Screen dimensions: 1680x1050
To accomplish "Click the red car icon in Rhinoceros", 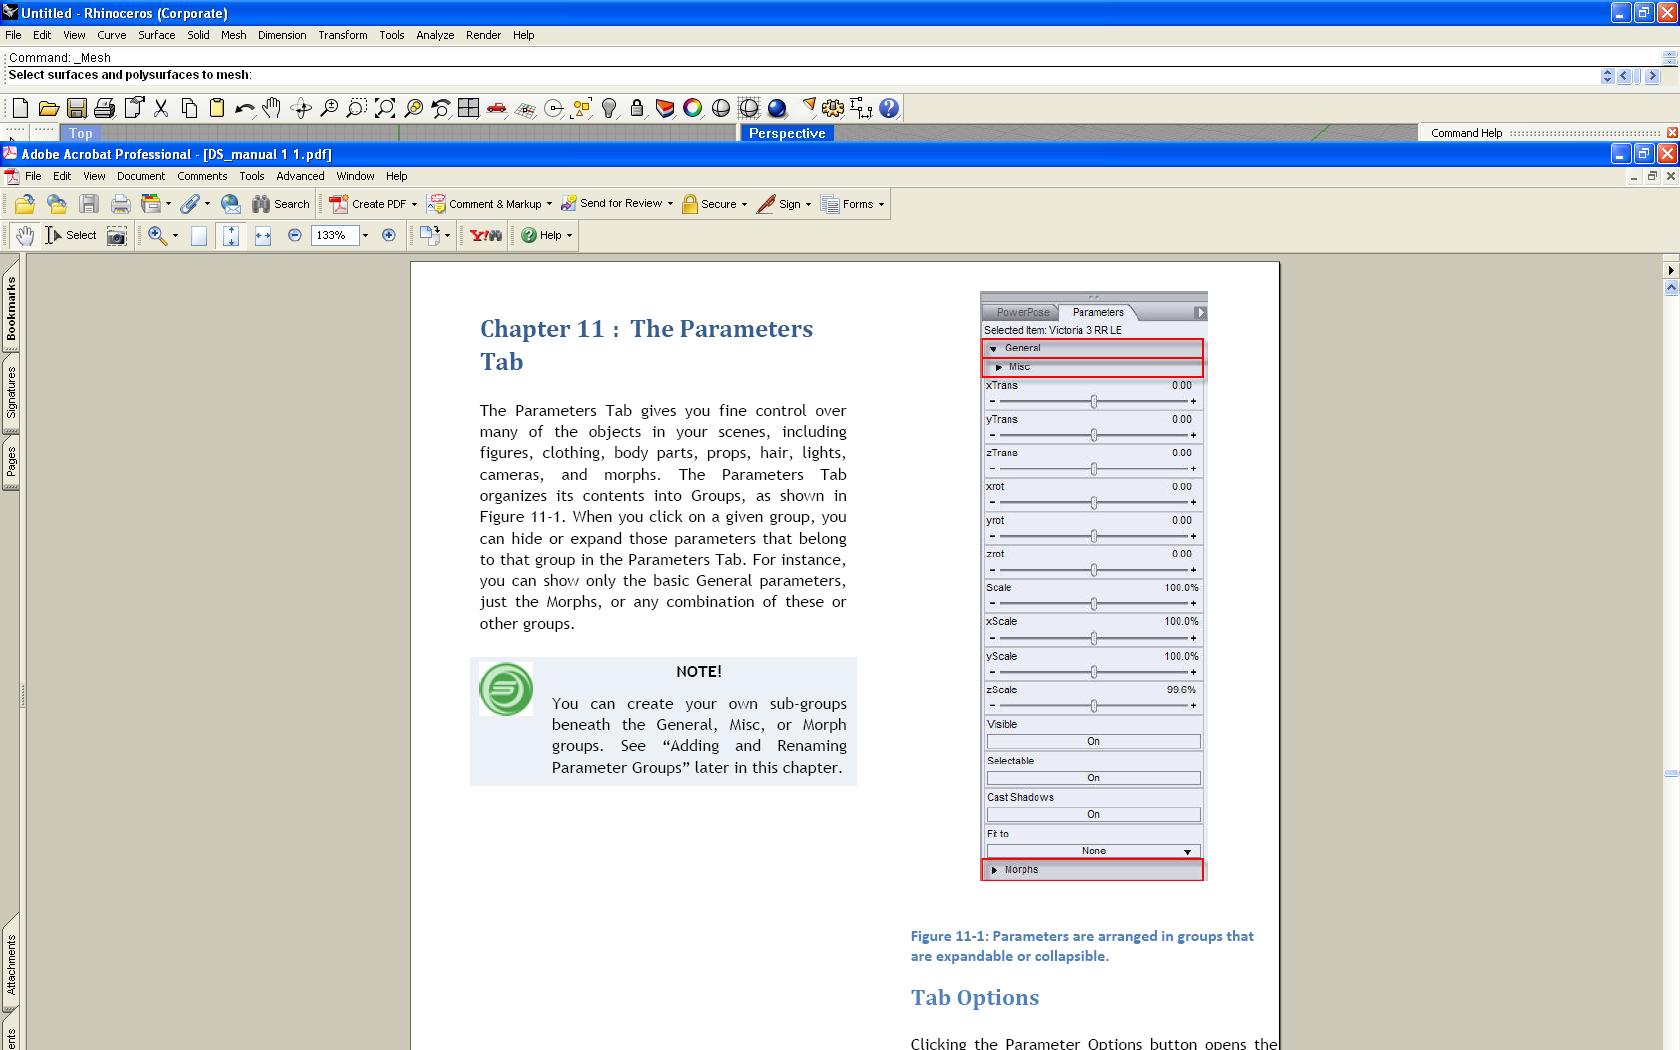I will click(x=496, y=108).
